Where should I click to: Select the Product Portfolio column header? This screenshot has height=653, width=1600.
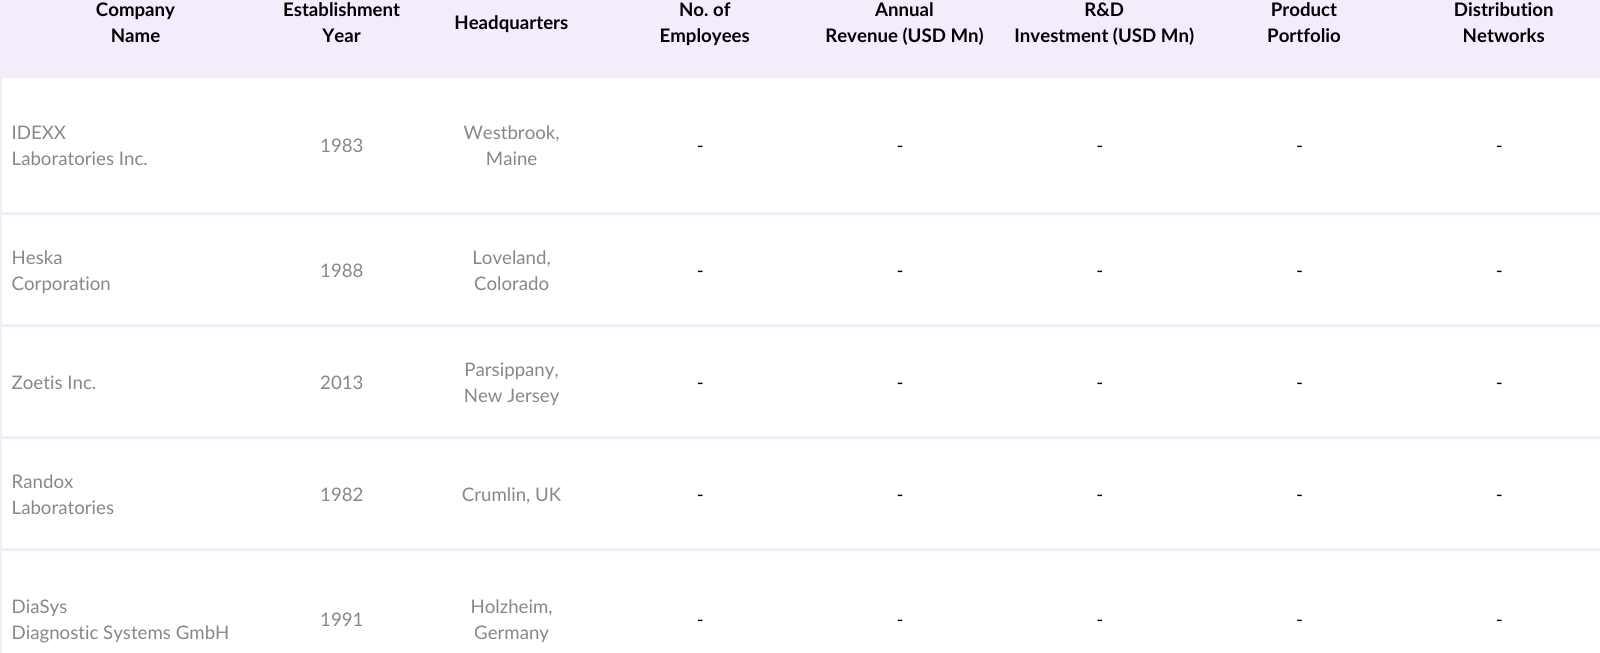coord(1303,23)
